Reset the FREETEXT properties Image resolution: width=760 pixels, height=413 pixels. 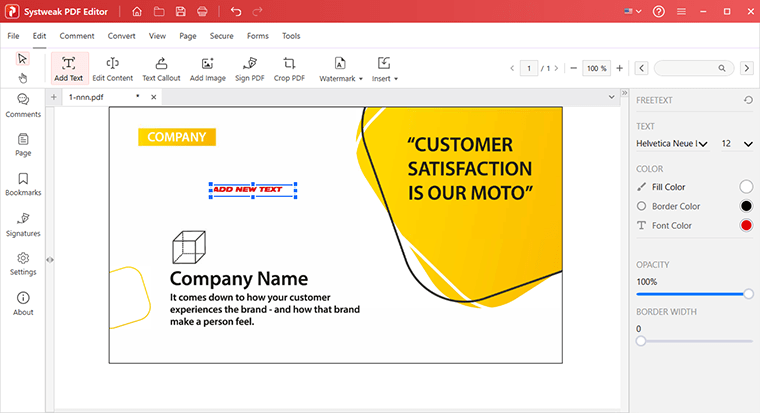click(x=748, y=100)
